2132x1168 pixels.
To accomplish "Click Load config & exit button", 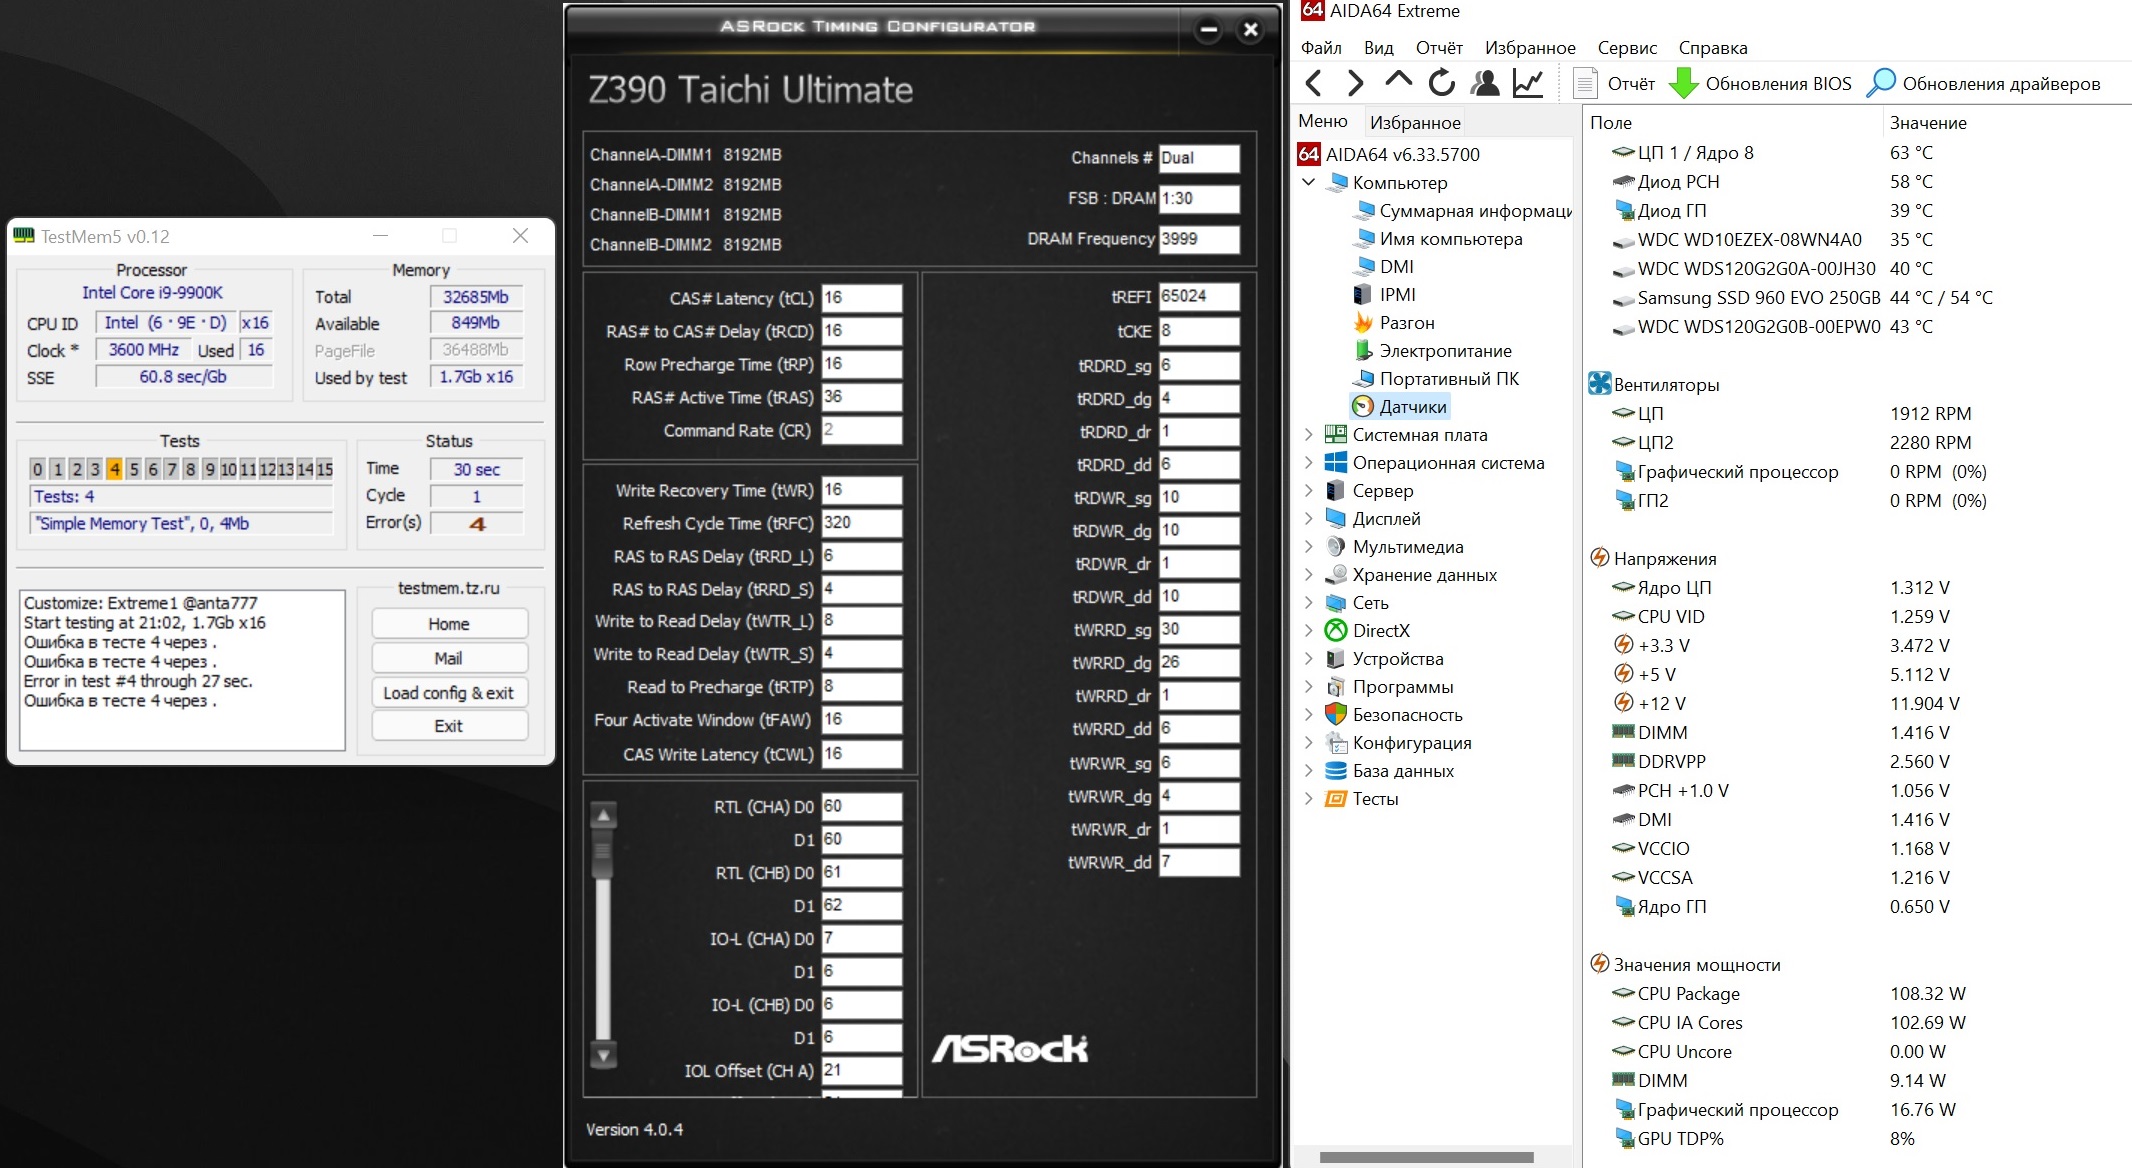I will point(448,693).
